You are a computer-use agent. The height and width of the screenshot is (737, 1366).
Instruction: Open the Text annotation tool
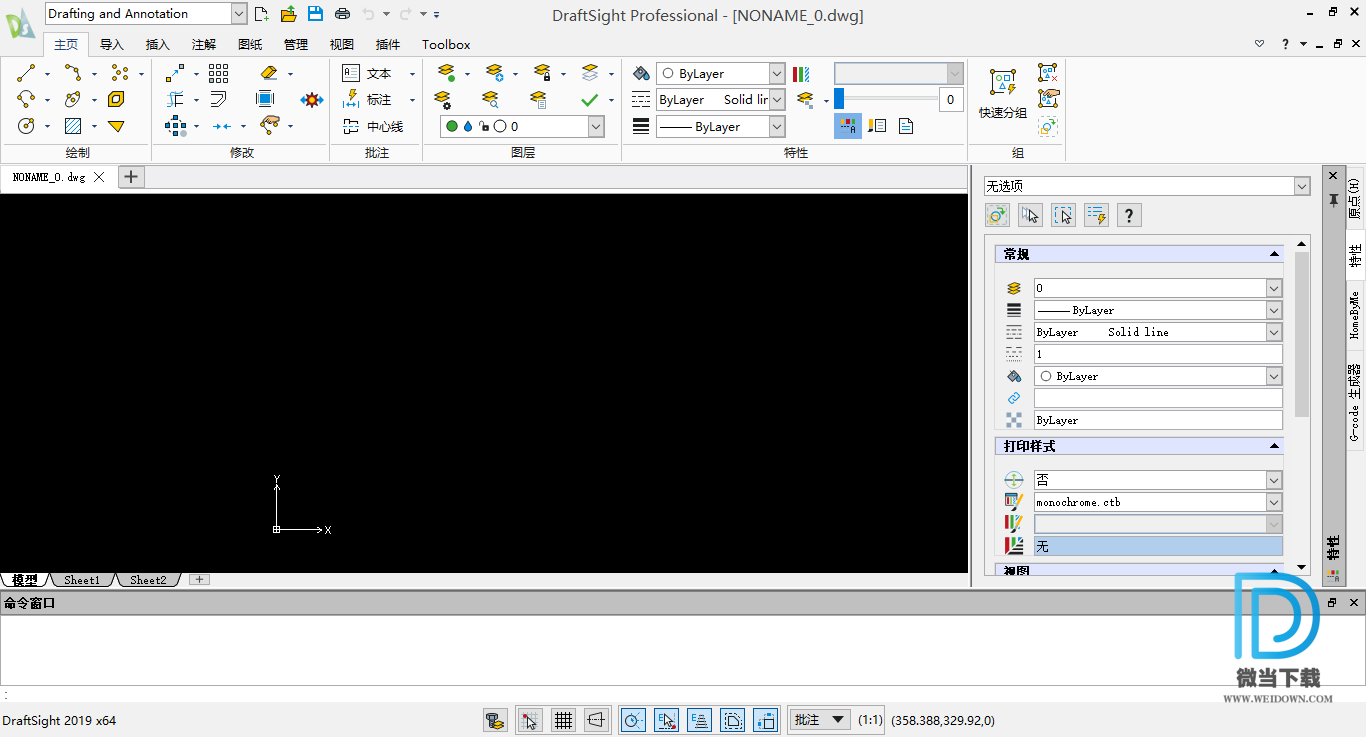367,73
